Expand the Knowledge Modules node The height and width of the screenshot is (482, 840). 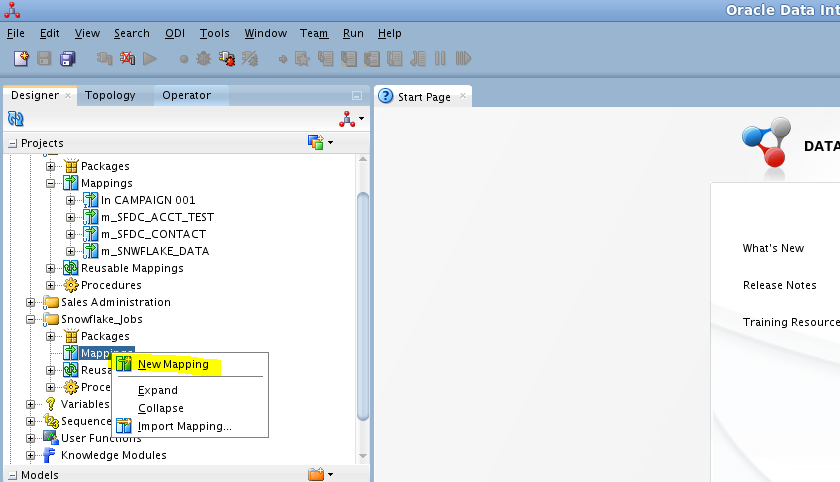(31, 456)
